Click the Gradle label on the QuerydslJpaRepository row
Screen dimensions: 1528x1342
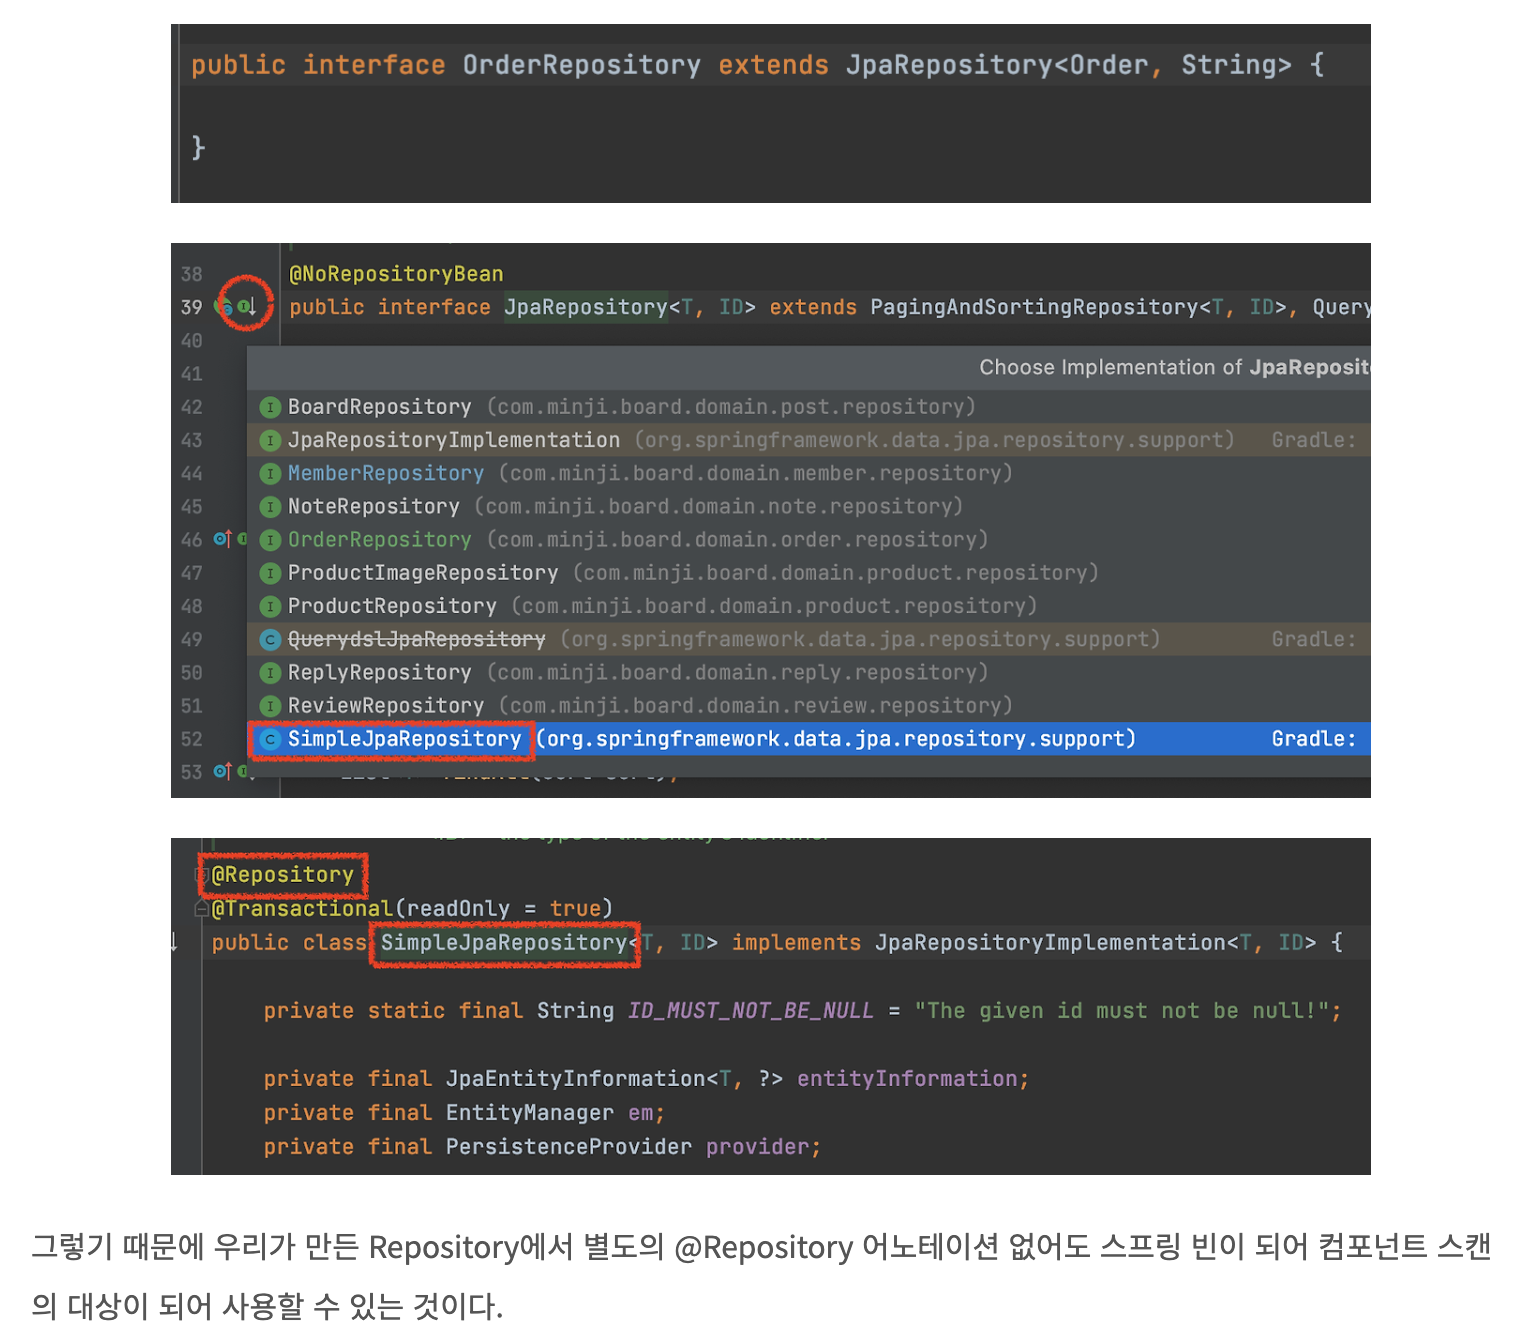pyautogui.click(x=1314, y=639)
